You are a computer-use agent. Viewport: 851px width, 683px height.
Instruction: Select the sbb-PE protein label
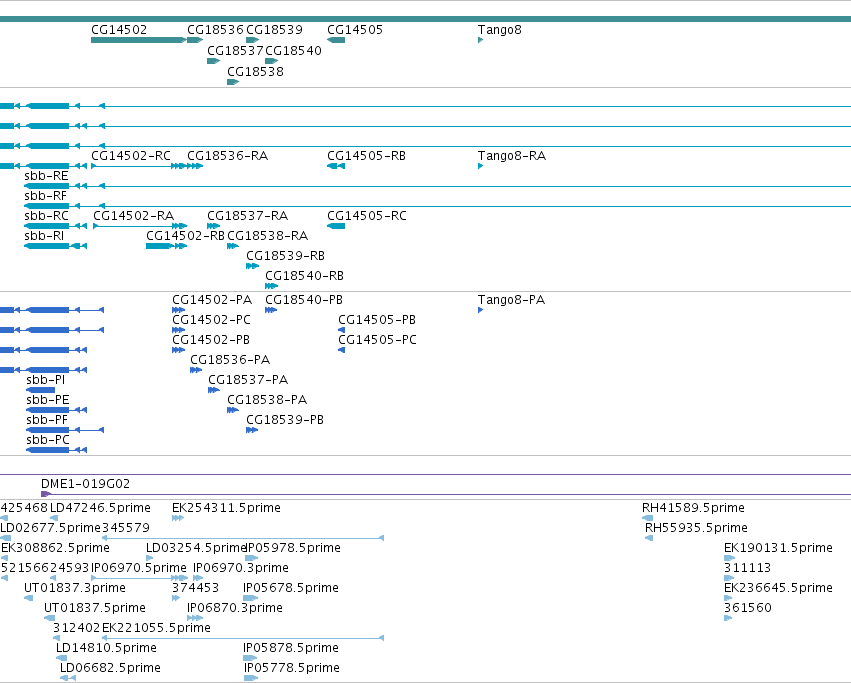click(x=48, y=400)
